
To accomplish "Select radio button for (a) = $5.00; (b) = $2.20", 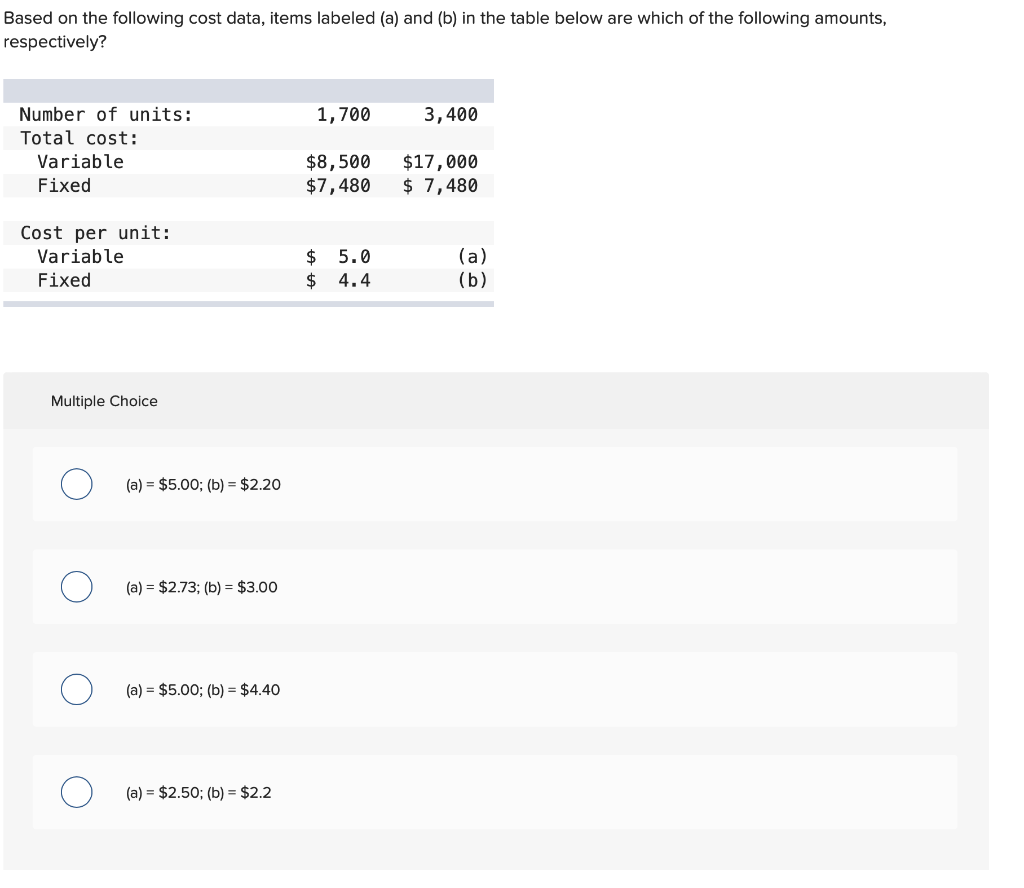I will 76,483.
